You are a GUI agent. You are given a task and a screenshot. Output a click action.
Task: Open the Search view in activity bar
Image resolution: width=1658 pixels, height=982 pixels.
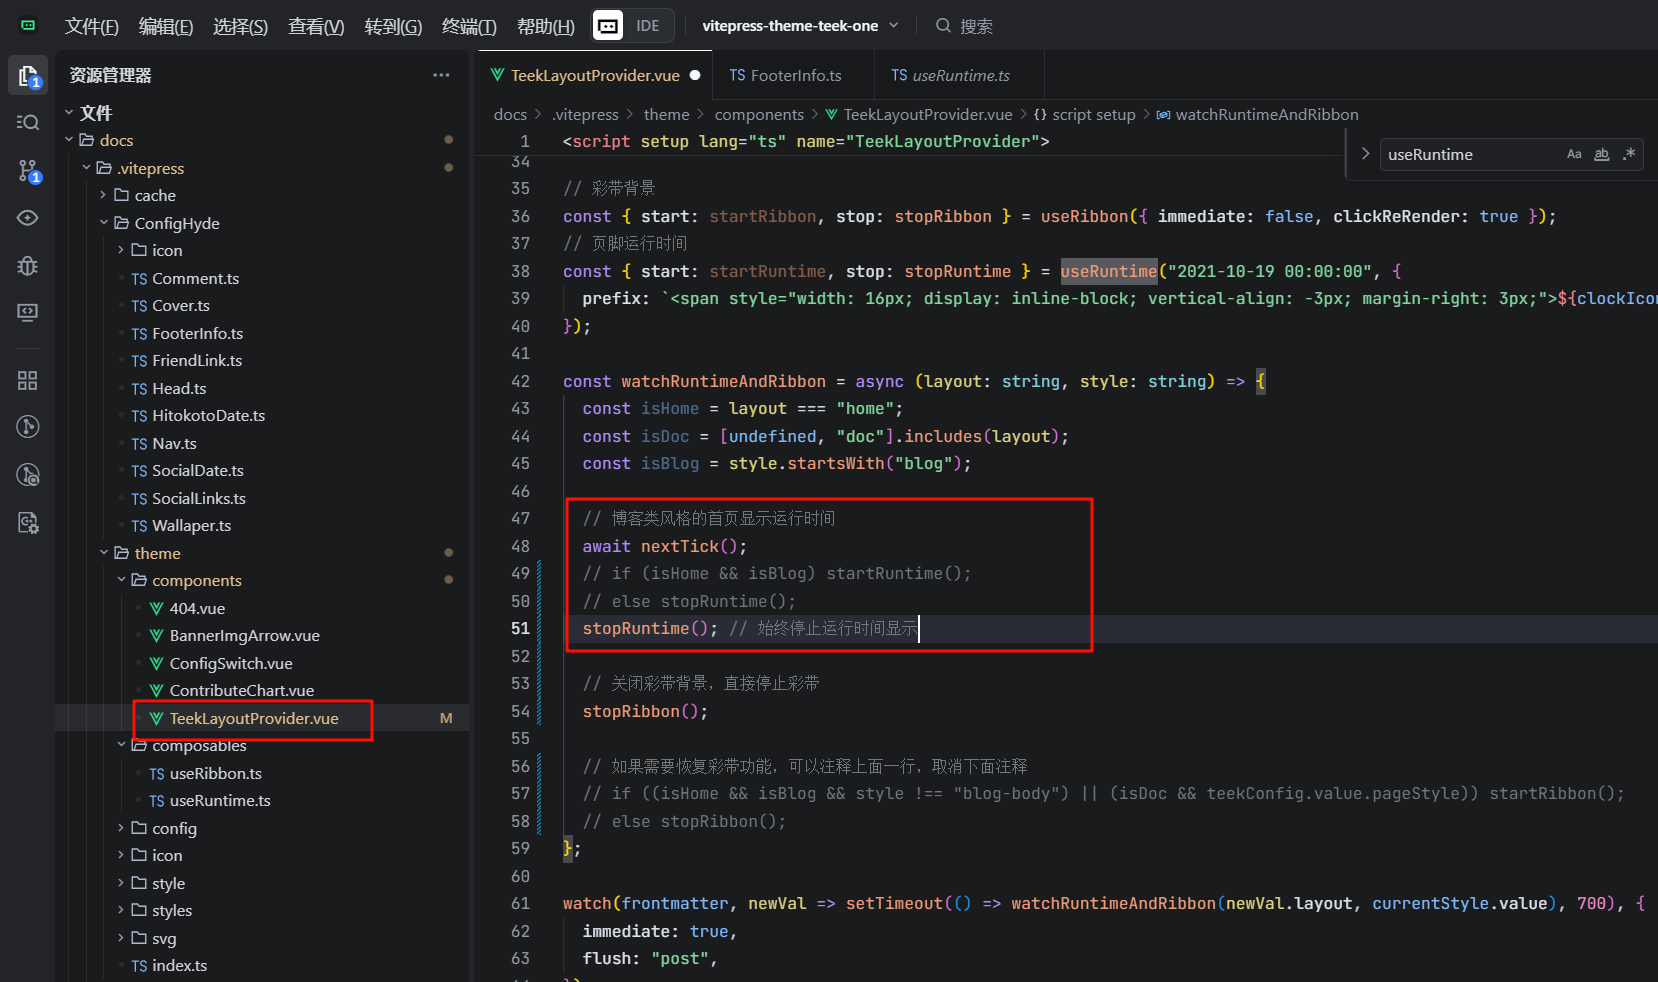click(28, 122)
